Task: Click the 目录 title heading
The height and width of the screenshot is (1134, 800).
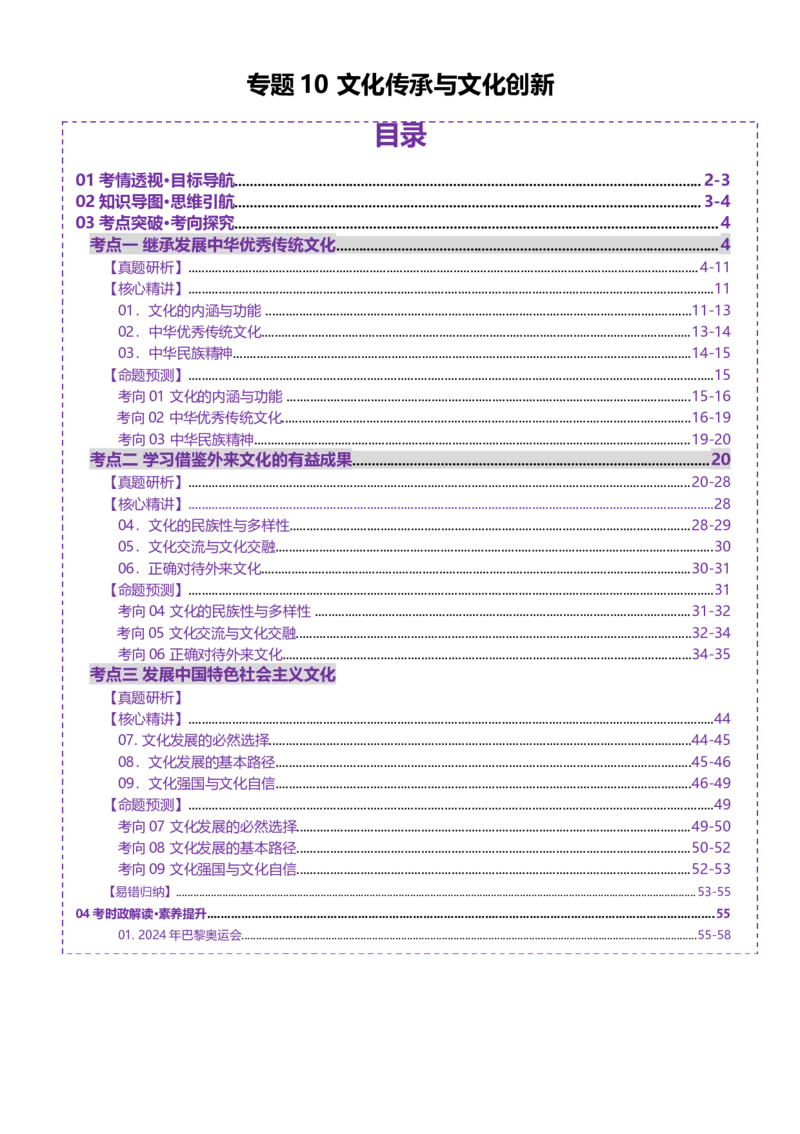Action: tap(402, 138)
